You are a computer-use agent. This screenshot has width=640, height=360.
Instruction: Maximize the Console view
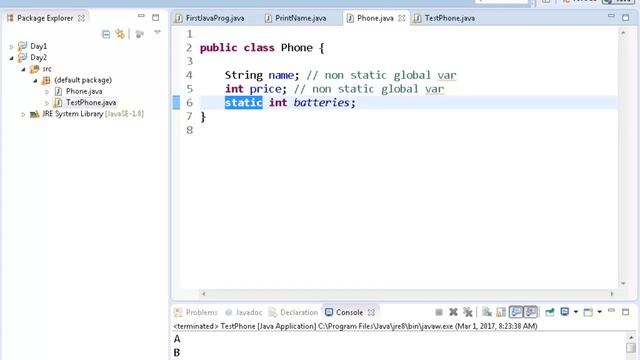(626, 312)
